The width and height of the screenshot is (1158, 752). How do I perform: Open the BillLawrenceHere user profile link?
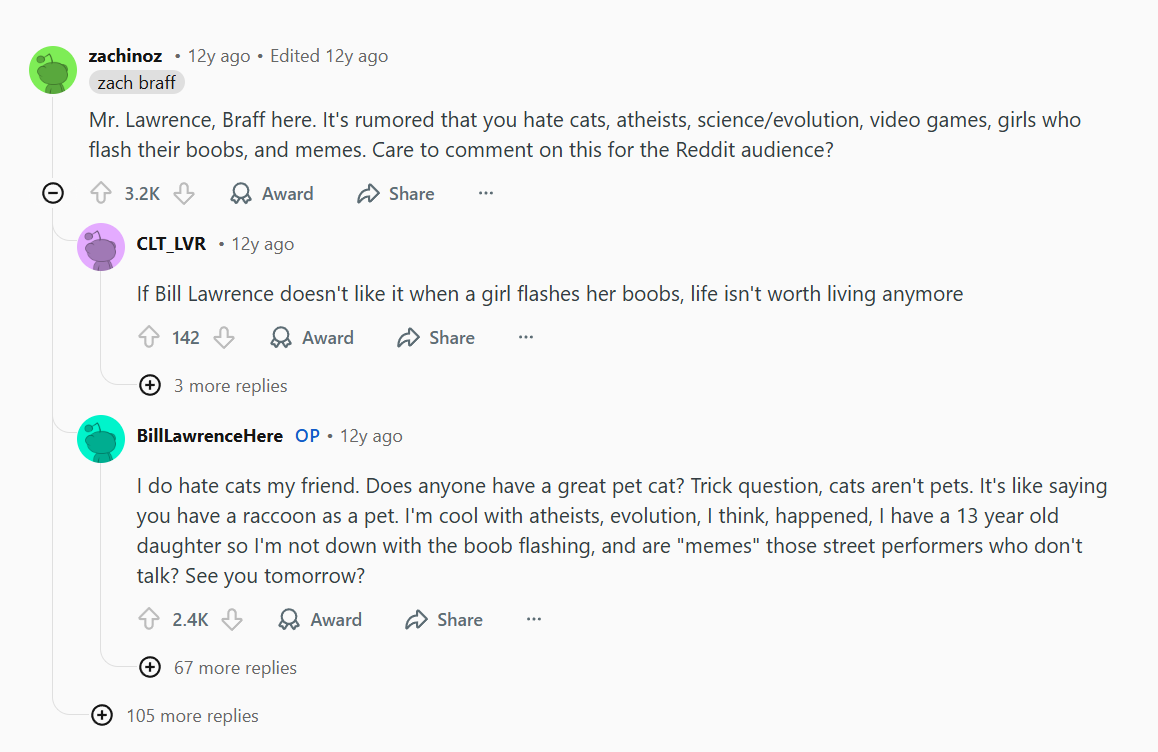click(210, 436)
